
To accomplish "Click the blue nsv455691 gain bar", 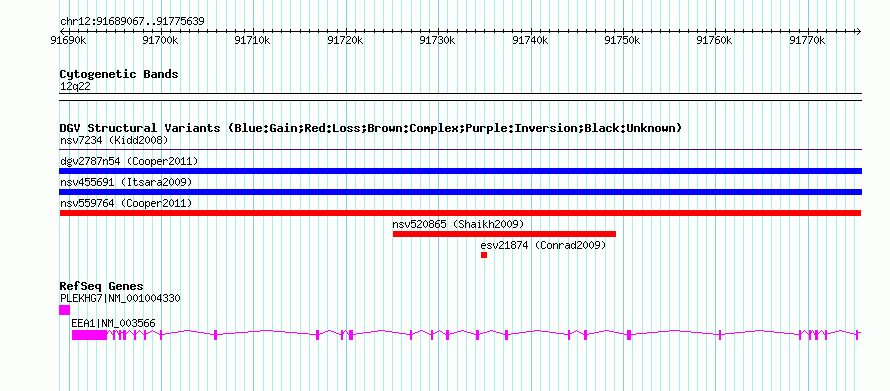I will 460,192.
